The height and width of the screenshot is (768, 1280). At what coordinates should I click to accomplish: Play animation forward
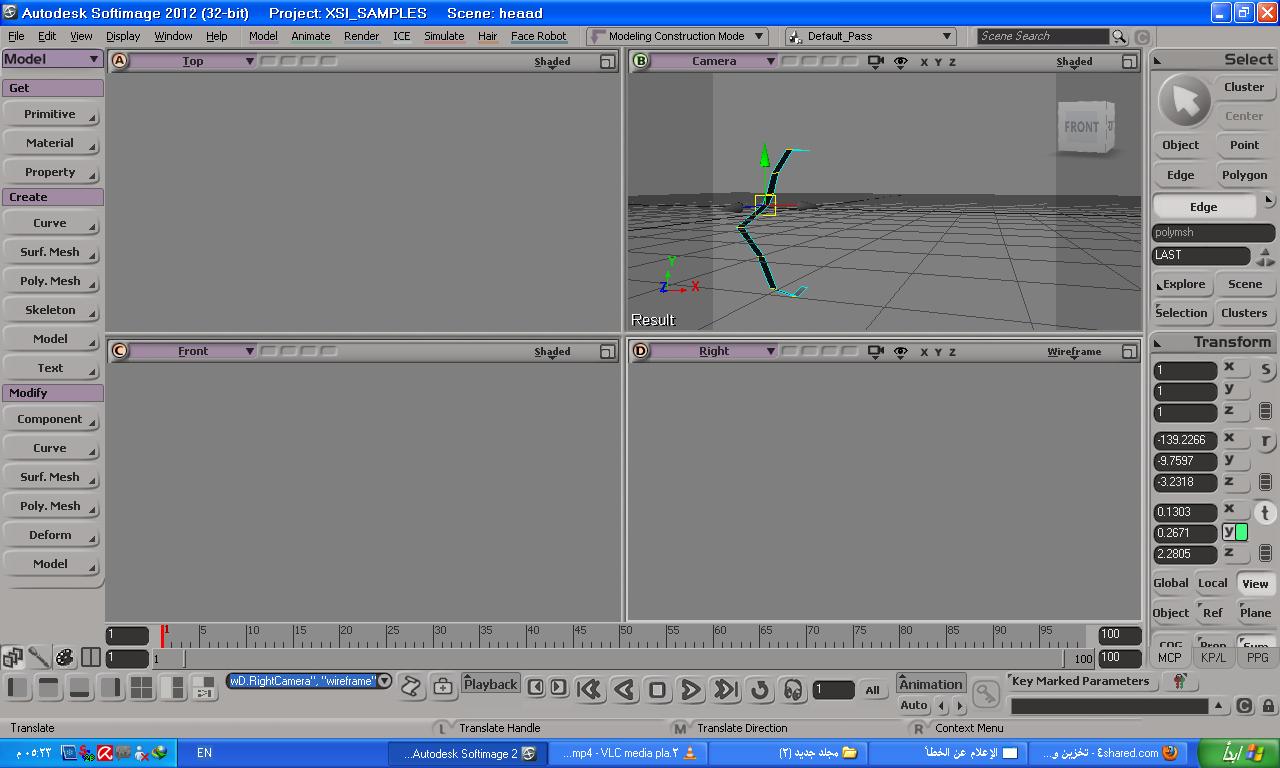coord(690,689)
